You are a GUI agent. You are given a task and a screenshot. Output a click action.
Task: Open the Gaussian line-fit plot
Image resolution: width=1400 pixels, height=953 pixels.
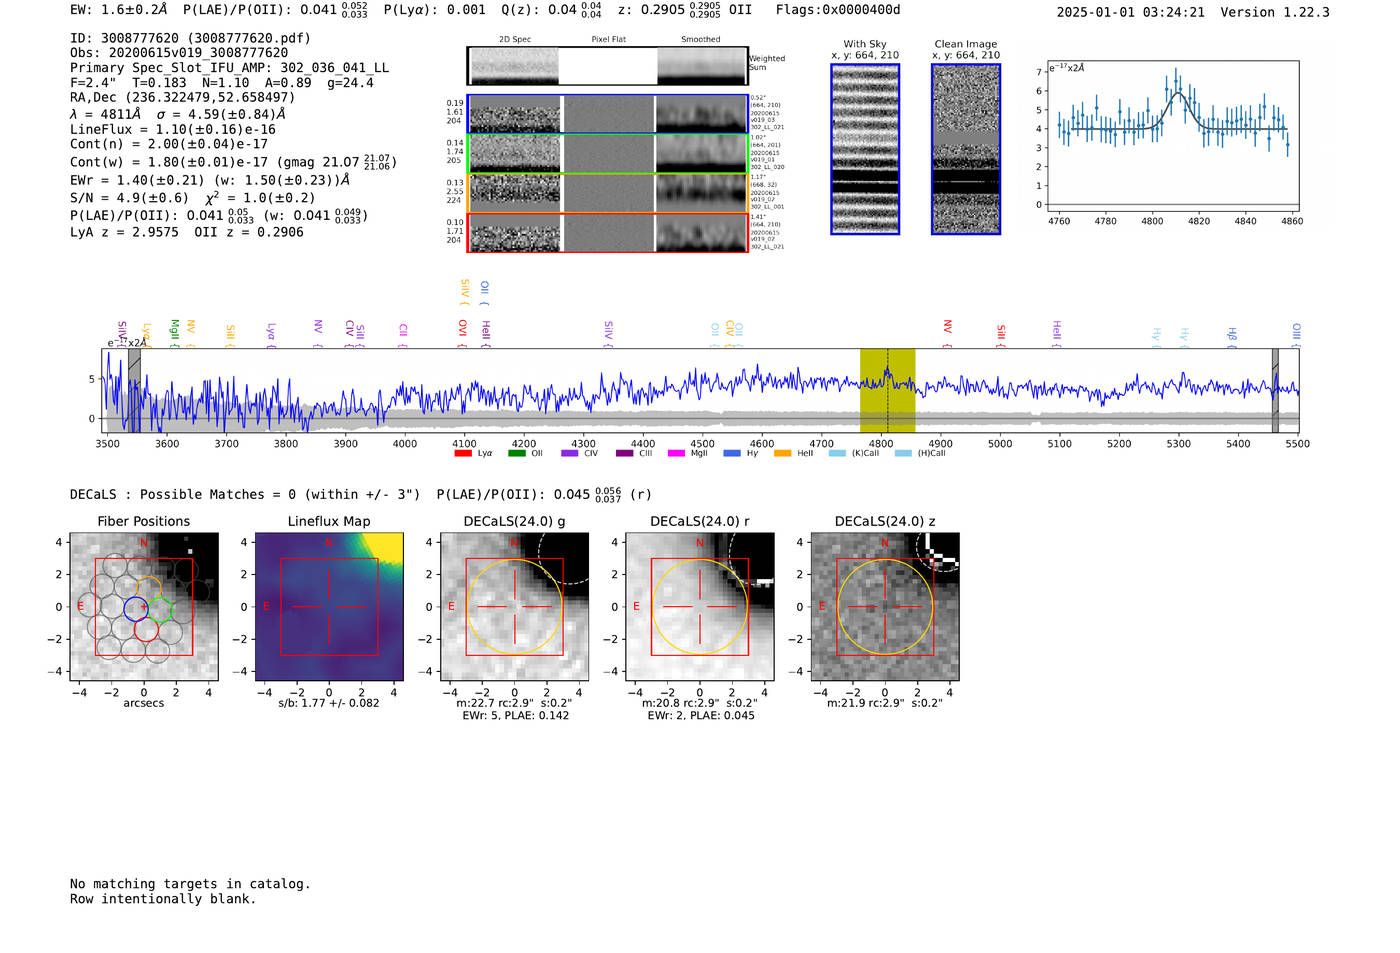coord(1172,136)
